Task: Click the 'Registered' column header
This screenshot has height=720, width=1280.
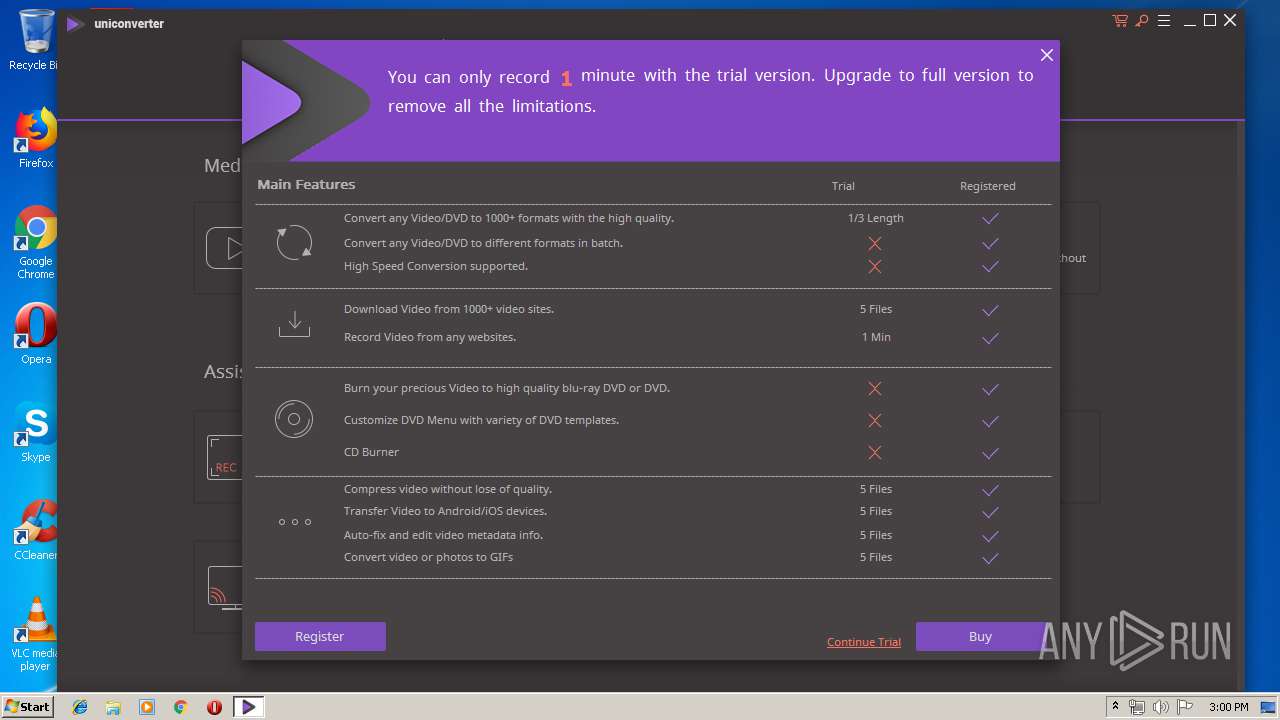Action: point(988,186)
